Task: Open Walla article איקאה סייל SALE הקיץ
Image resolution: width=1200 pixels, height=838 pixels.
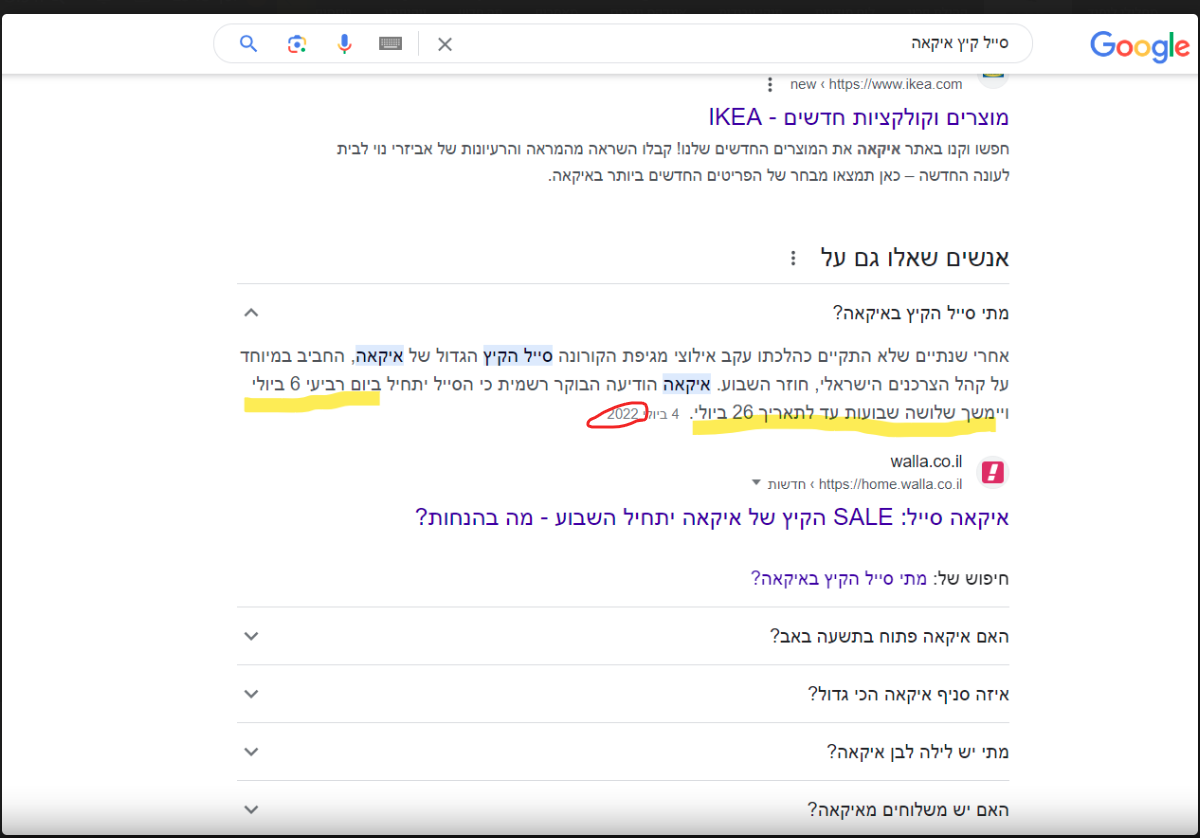Action: (712, 517)
